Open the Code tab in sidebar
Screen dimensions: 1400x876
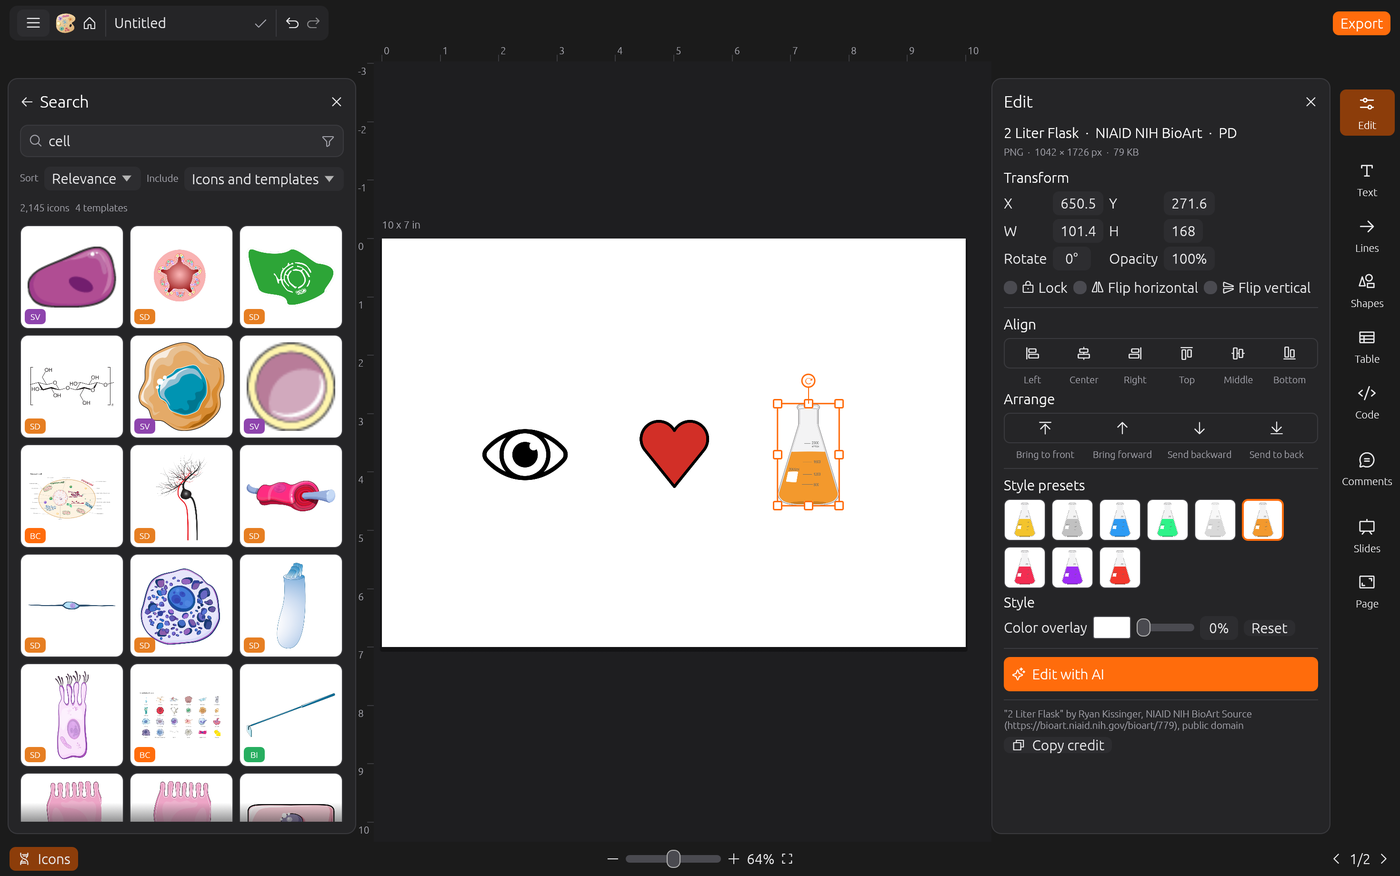click(x=1367, y=402)
